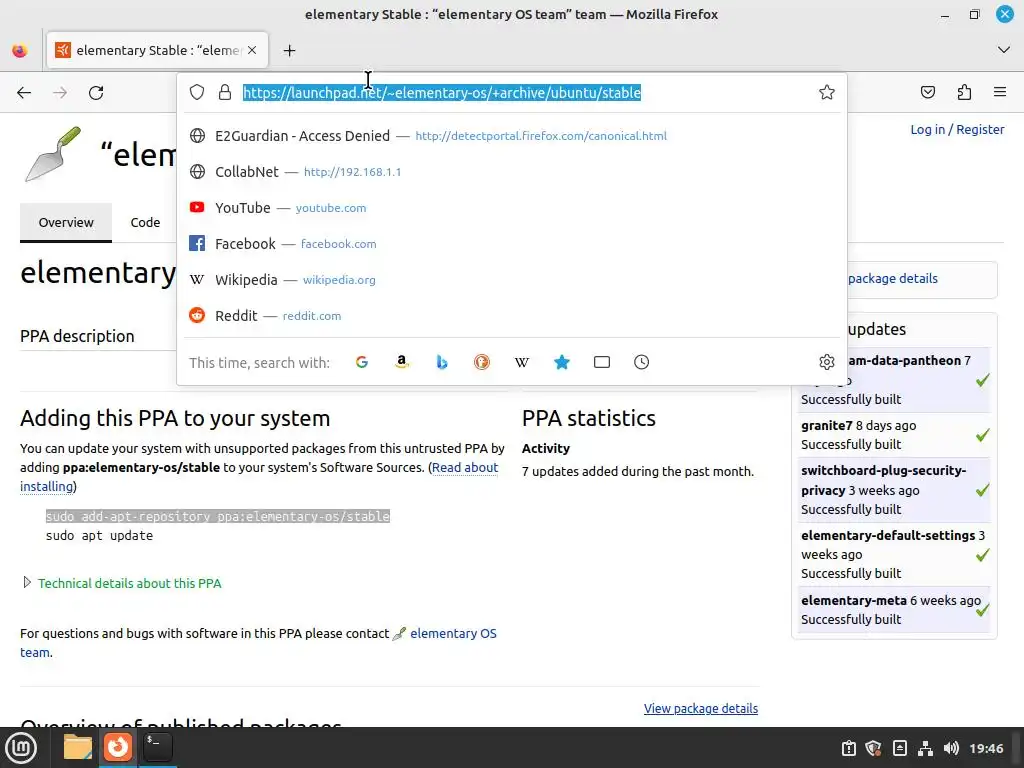Search in Bookmarks star icon
This screenshot has width=1024, height=768.
coord(562,362)
